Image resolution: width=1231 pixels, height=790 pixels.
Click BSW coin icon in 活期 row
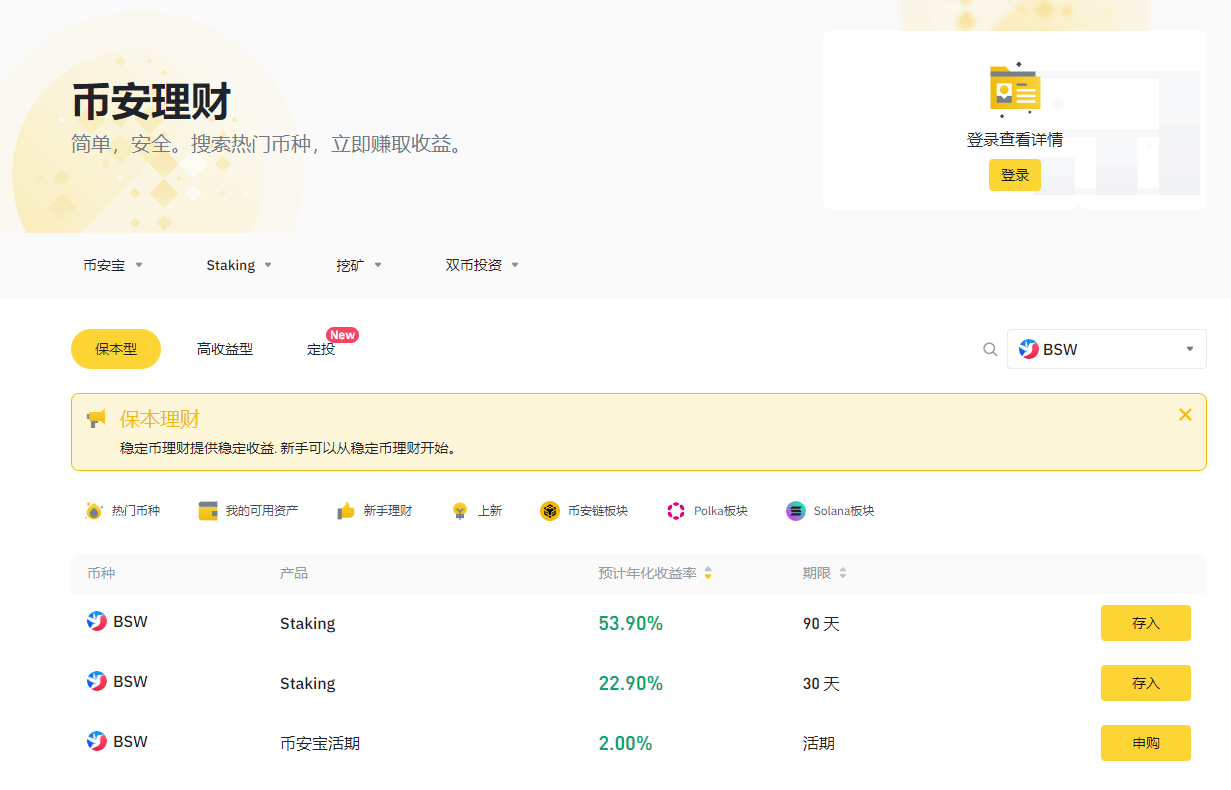coord(97,742)
